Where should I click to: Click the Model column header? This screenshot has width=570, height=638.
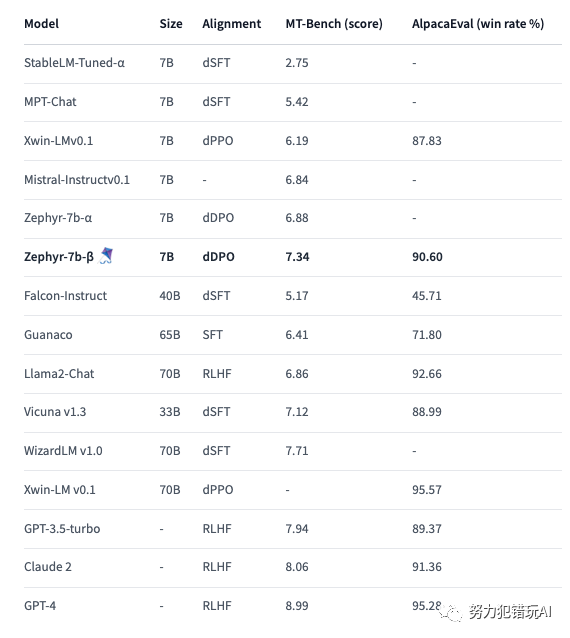pyautogui.click(x=41, y=24)
